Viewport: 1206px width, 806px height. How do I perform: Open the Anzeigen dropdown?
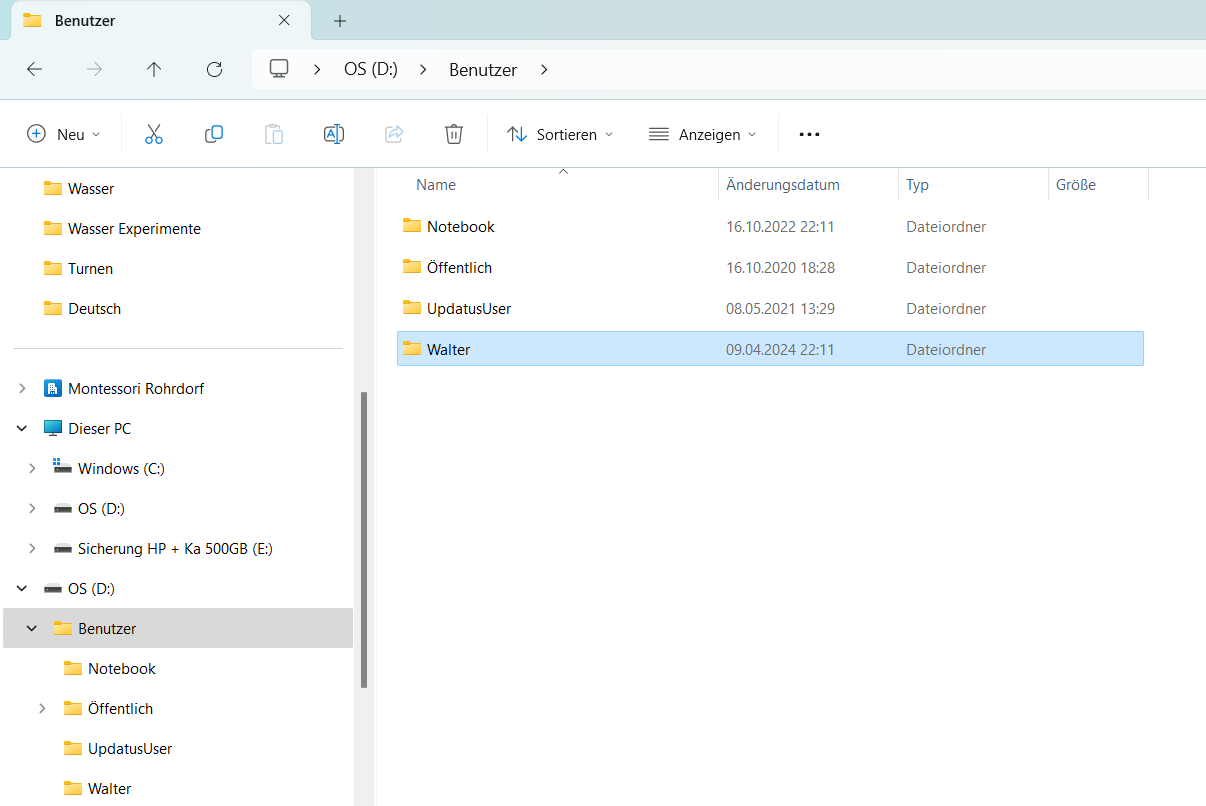click(x=703, y=134)
